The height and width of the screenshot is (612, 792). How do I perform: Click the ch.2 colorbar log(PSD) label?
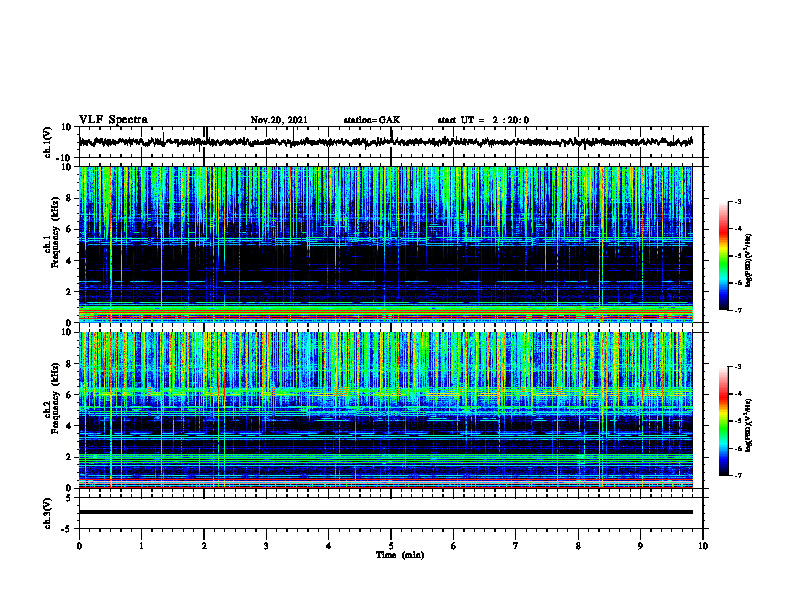[749, 424]
